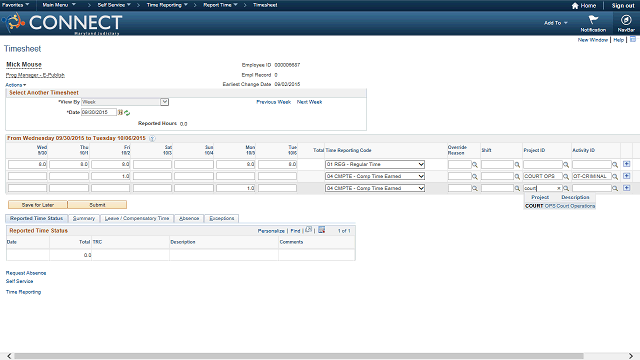Expand the Actions menu under employee name
The image size is (640, 360).
coord(16,85)
